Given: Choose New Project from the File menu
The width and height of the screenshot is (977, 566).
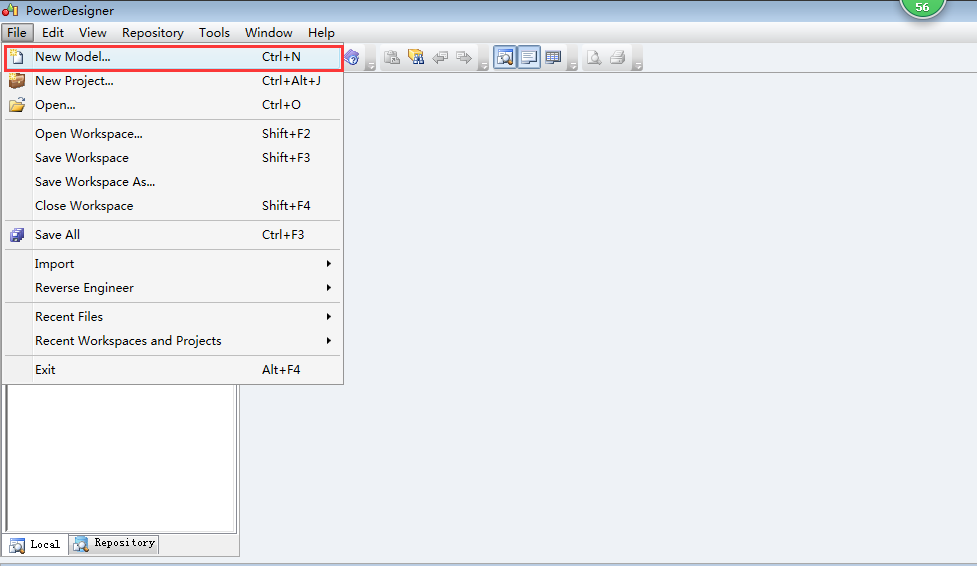Looking at the screenshot, I should [x=174, y=81].
